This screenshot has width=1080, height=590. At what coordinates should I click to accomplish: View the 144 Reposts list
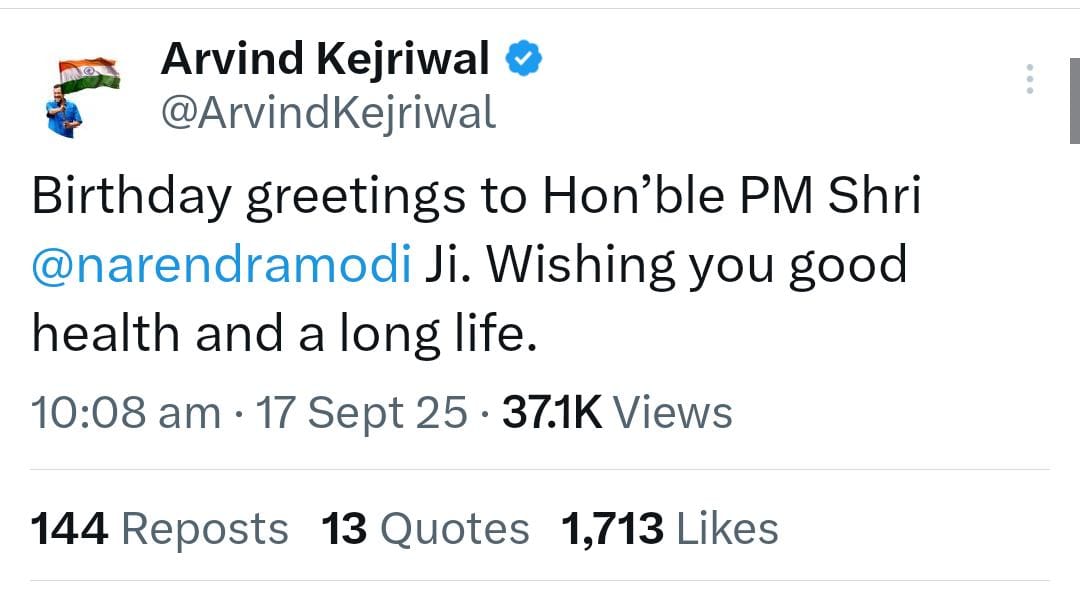pos(160,528)
